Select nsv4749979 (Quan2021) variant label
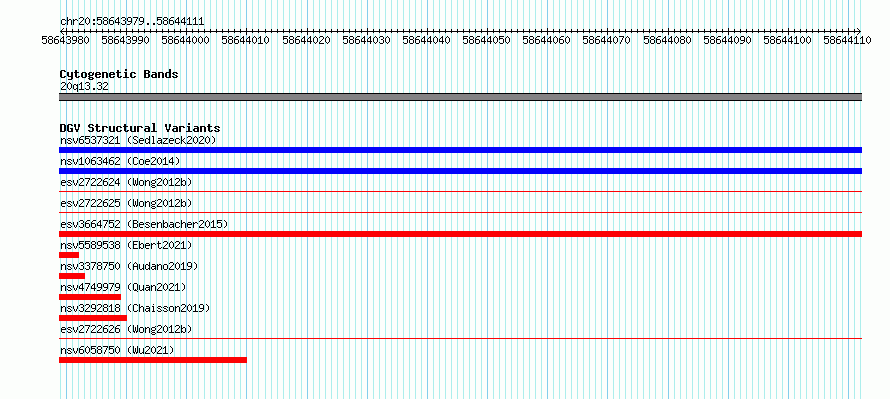The width and height of the screenshot is (890, 399). pyautogui.click(x=123, y=287)
